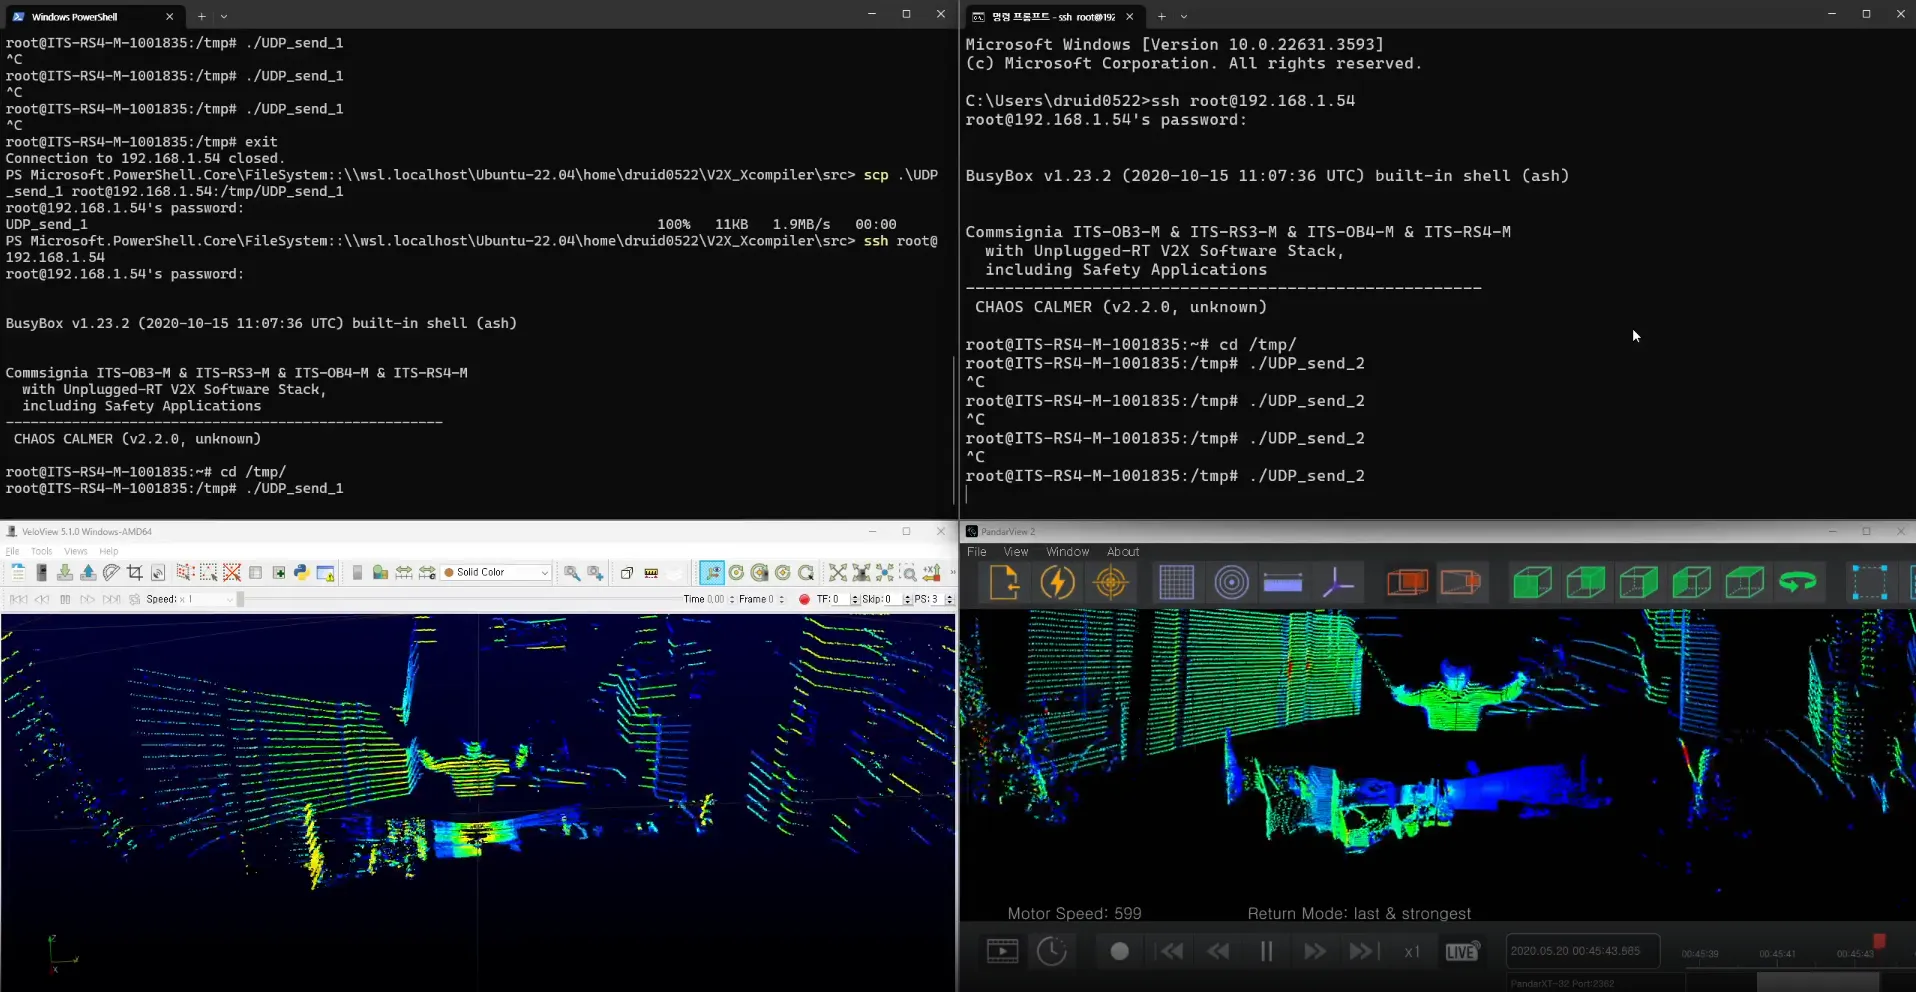Open the Window menu in PandarView

[x=1067, y=551]
